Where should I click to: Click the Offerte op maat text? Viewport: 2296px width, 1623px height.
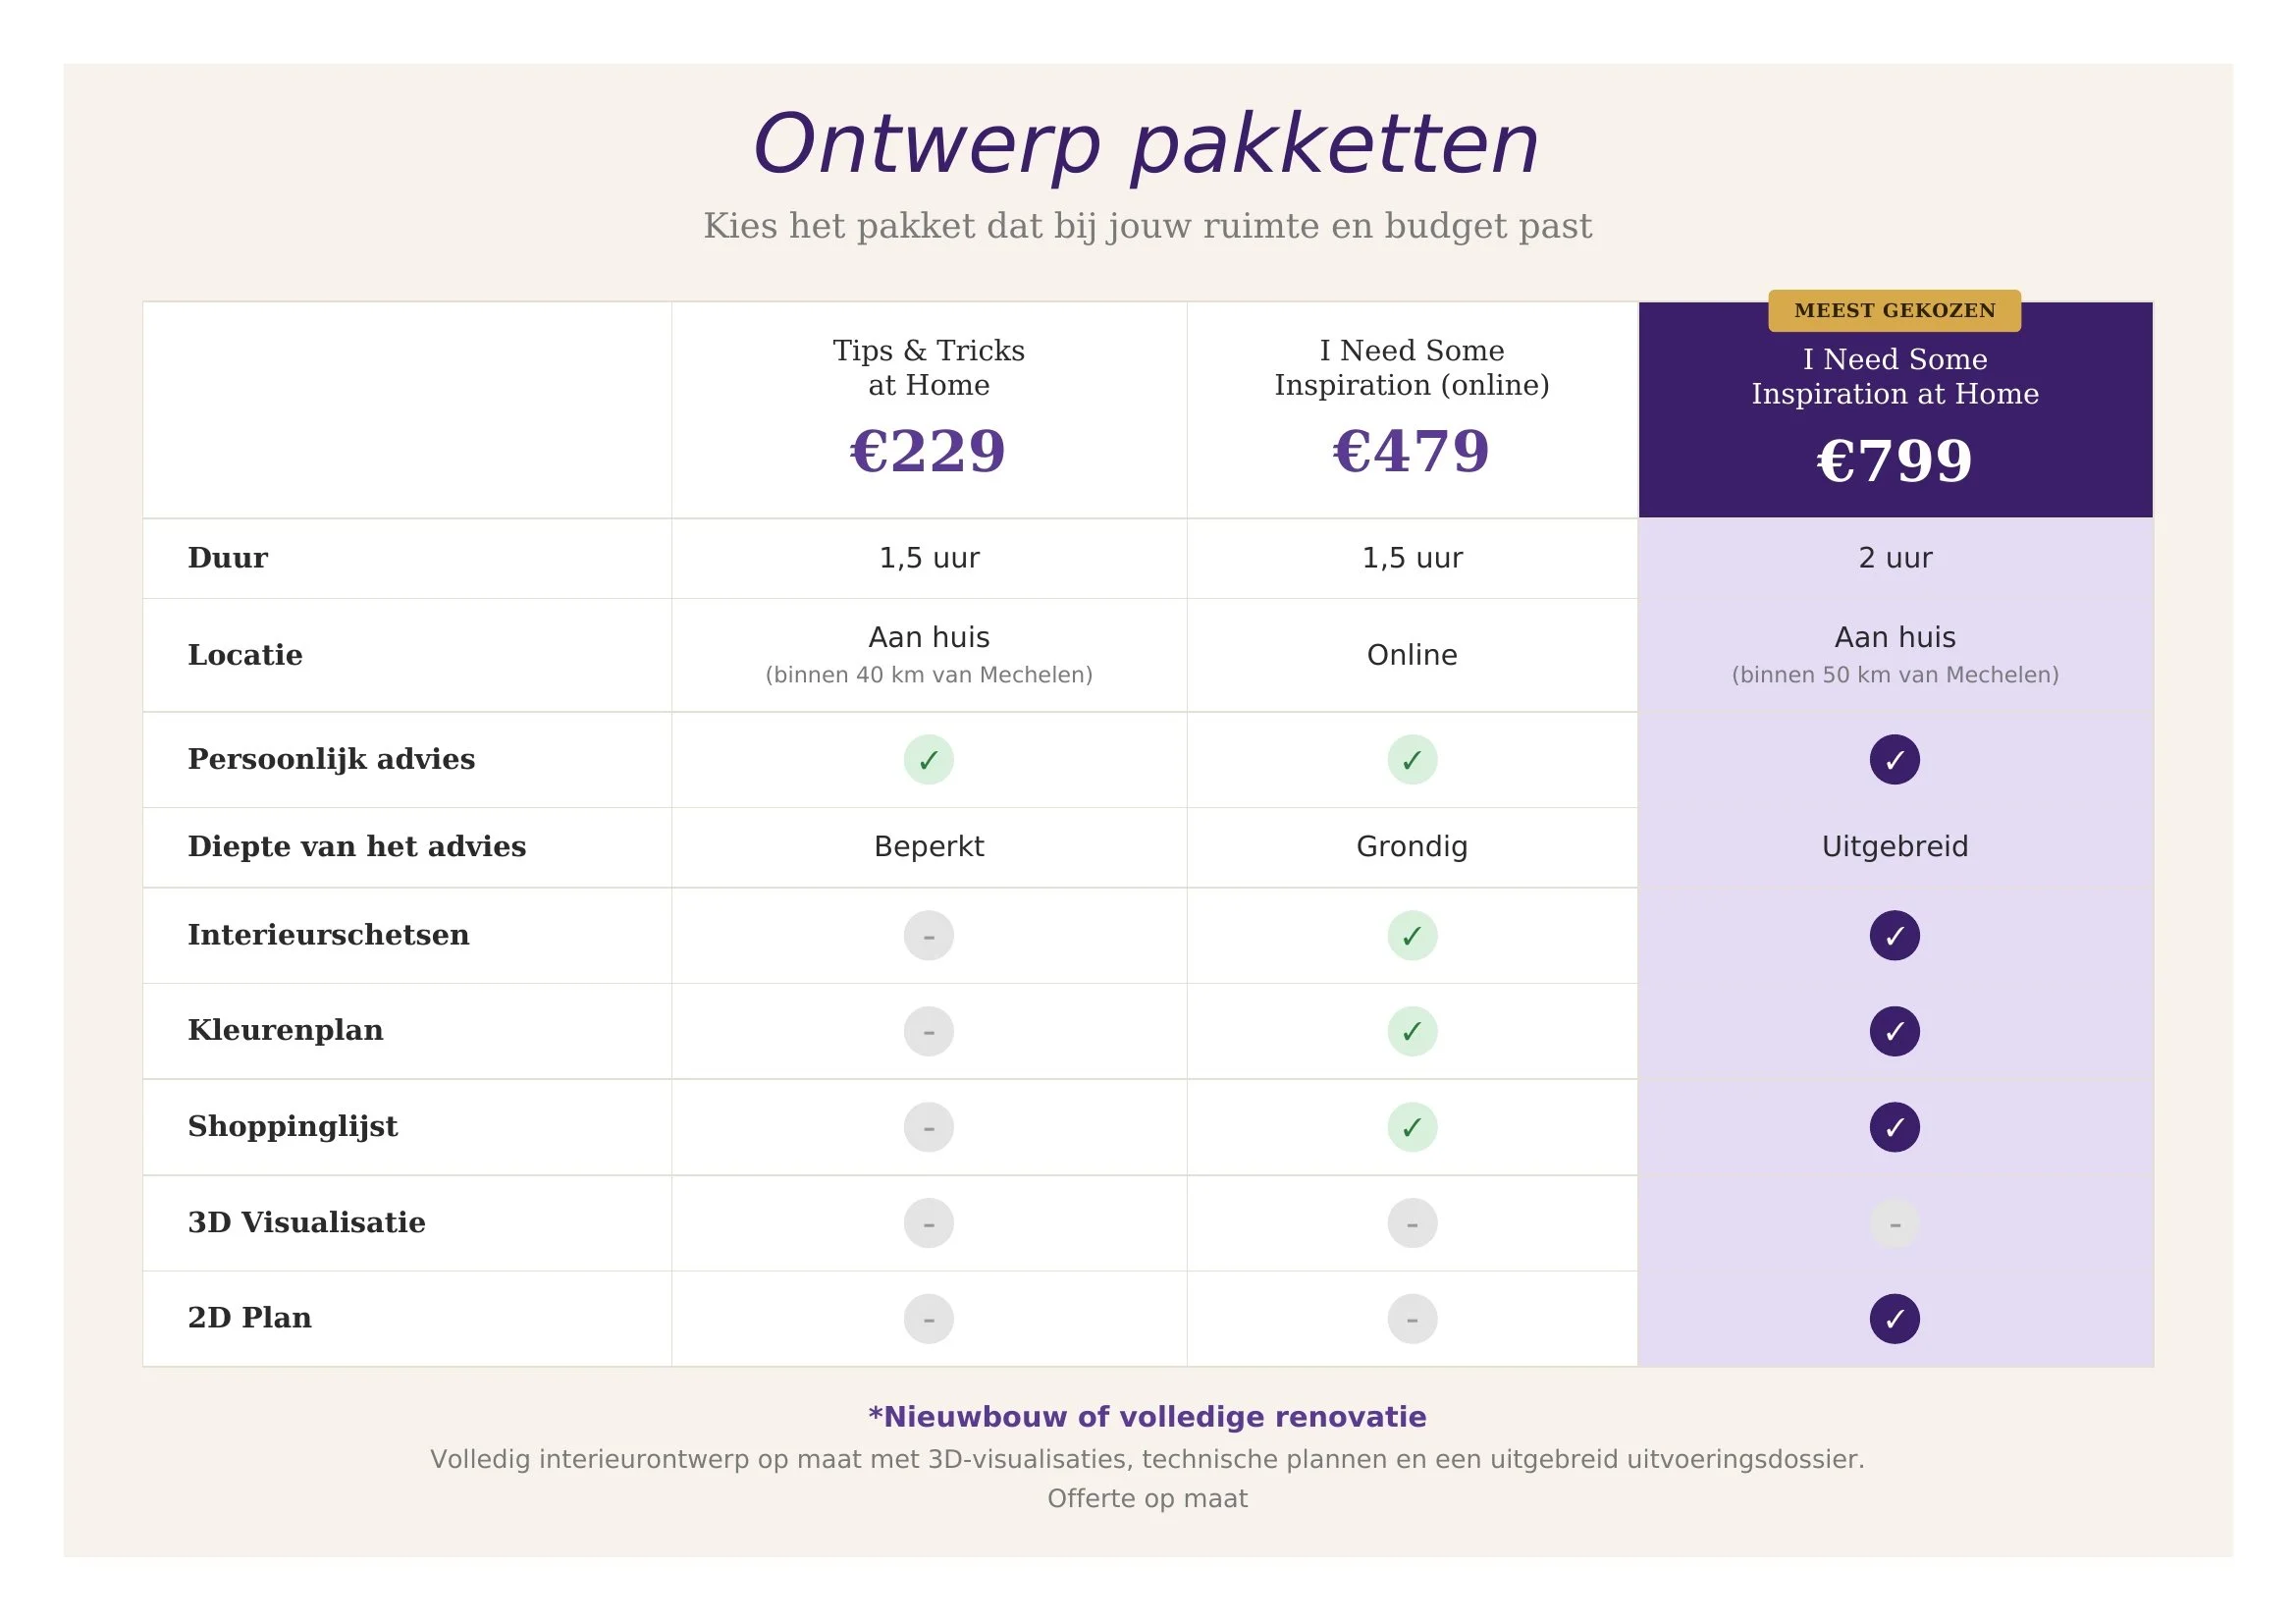click(1147, 1498)
